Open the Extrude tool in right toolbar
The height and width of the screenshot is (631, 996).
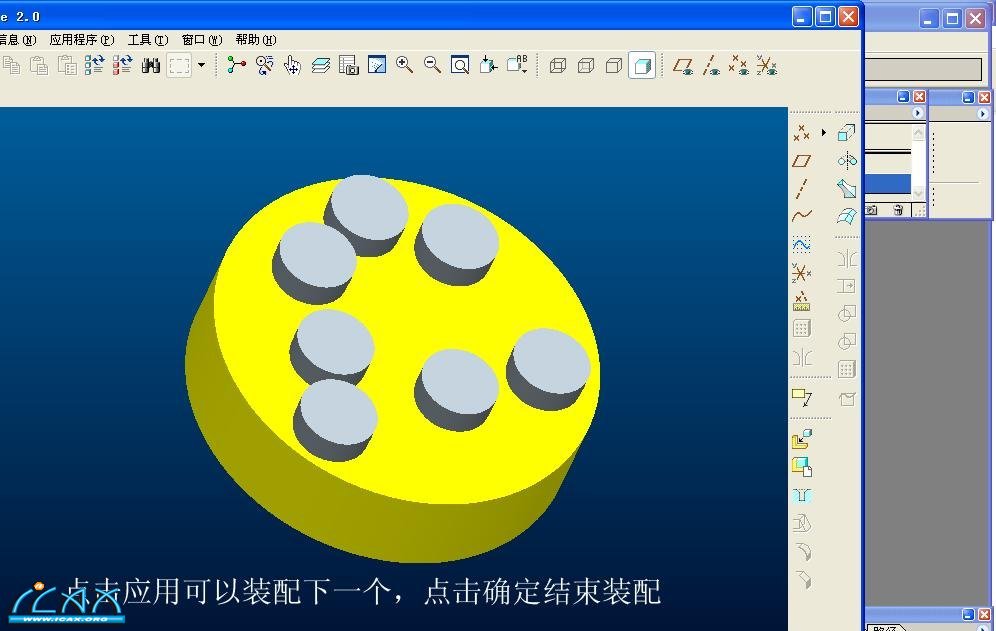[x=847, y=133]
